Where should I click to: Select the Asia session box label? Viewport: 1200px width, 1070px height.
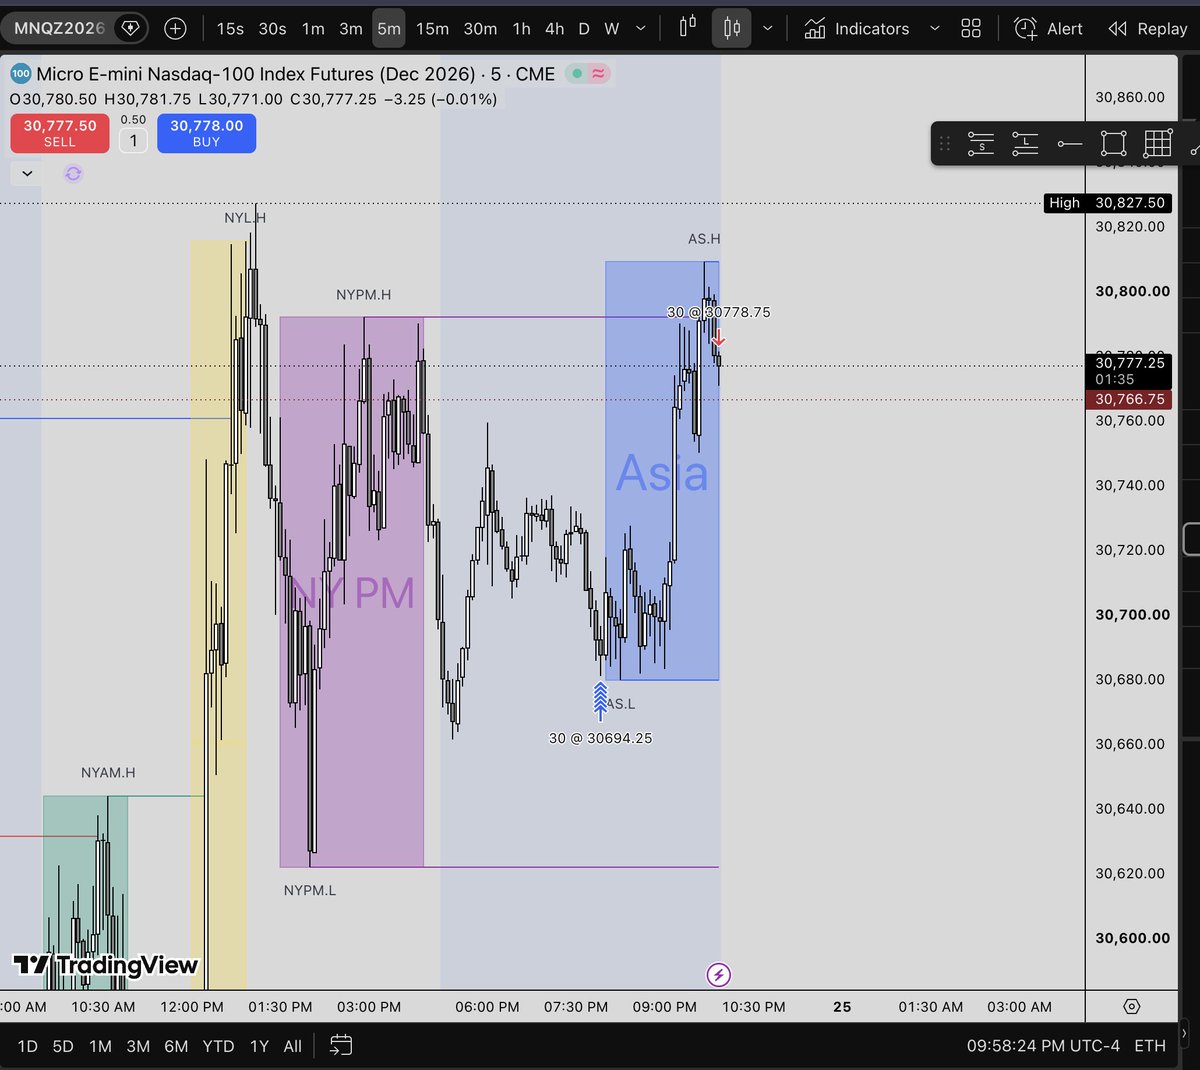[662, 472]
